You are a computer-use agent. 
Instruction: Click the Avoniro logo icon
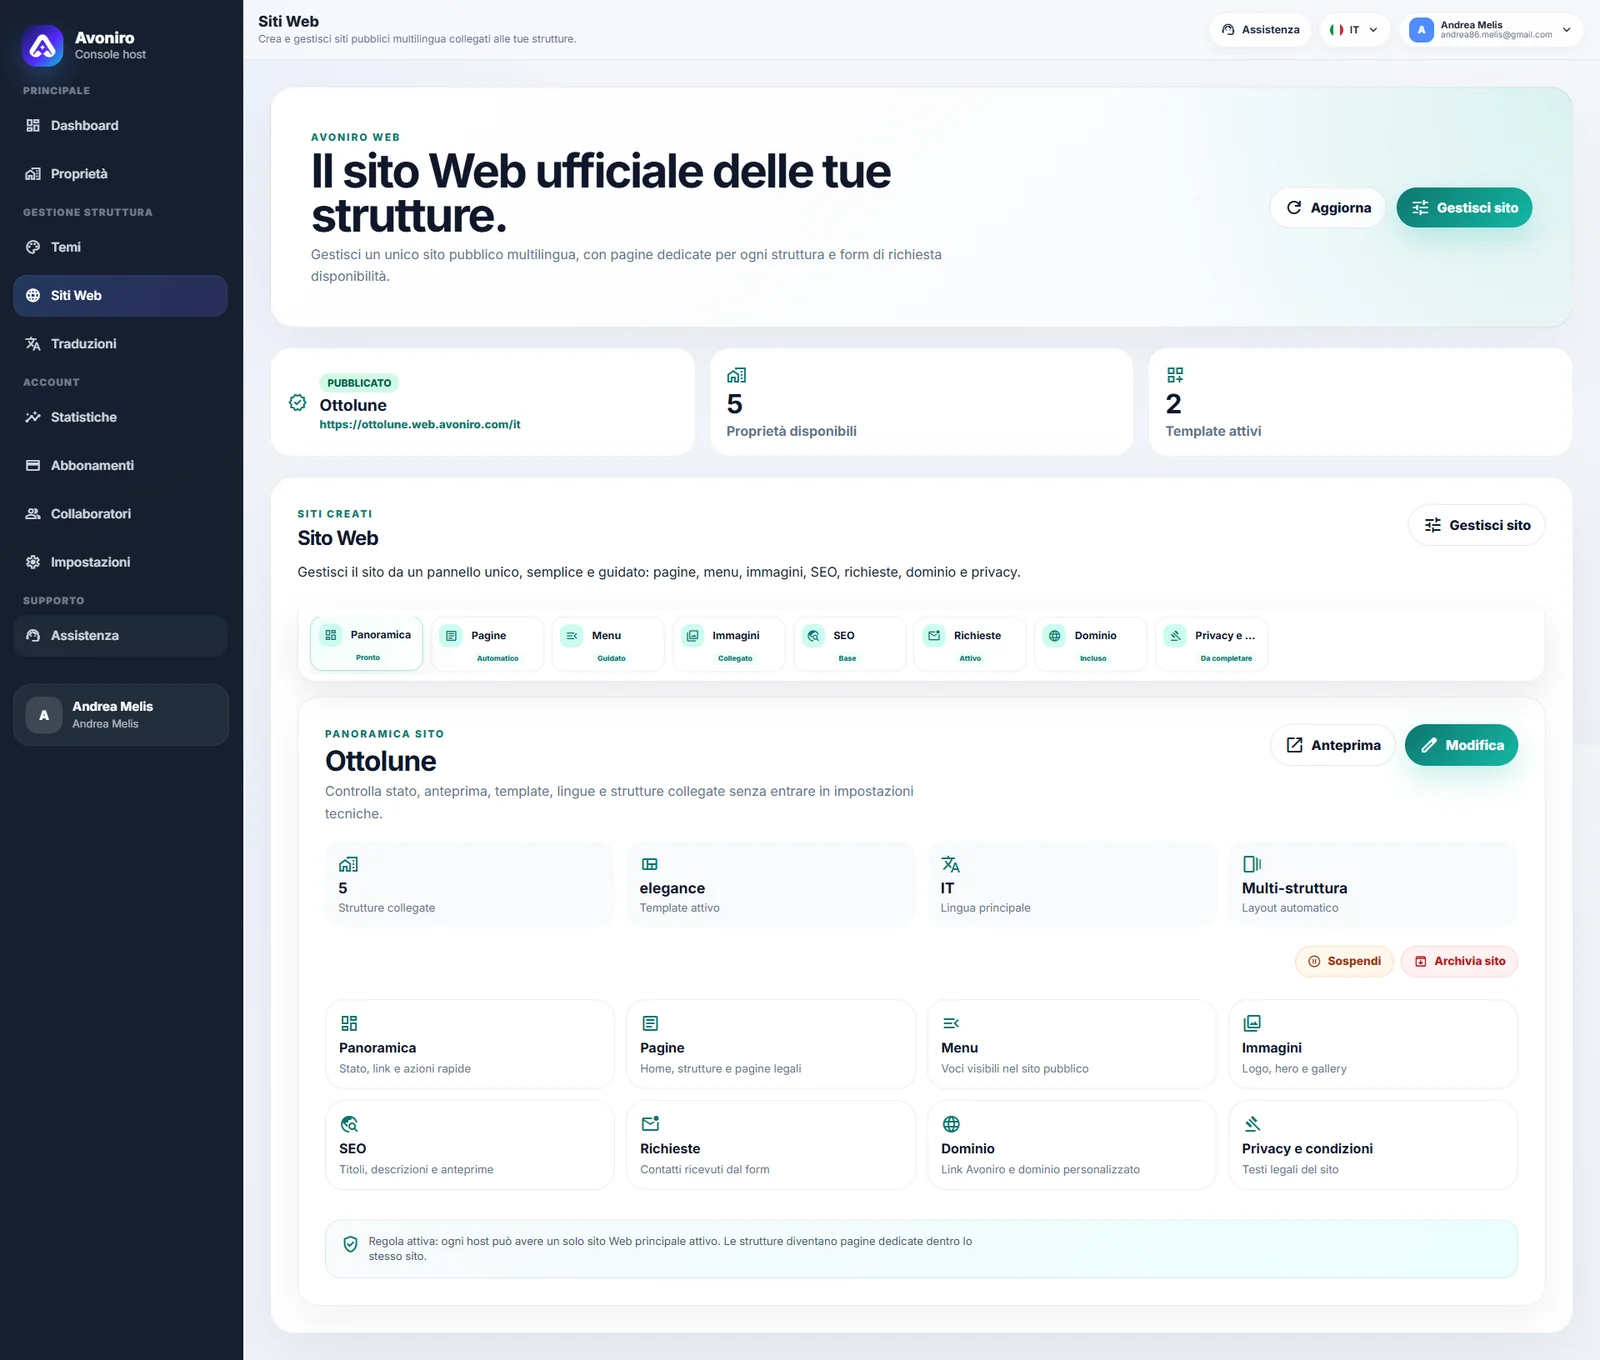point(43,45)
